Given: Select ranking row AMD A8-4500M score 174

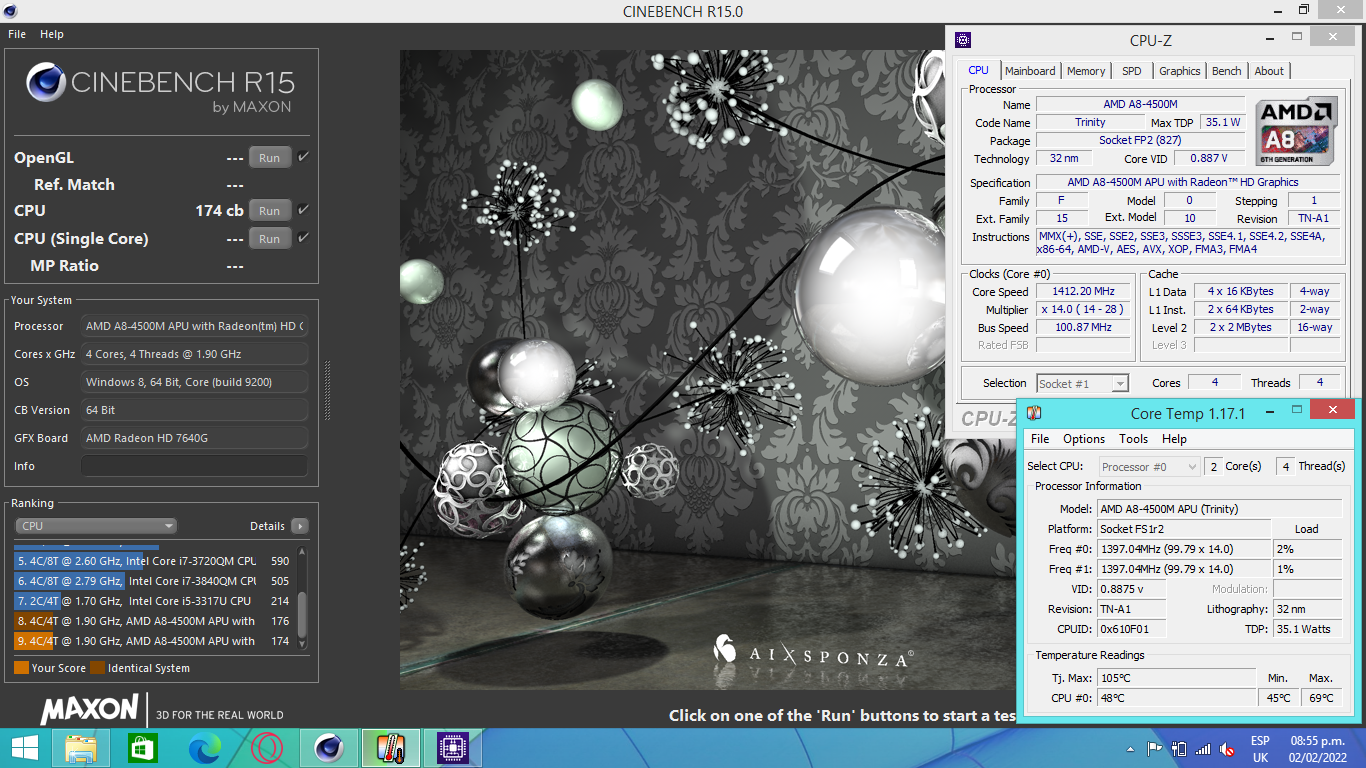Looking at the screenshot, I should [153, 641].
